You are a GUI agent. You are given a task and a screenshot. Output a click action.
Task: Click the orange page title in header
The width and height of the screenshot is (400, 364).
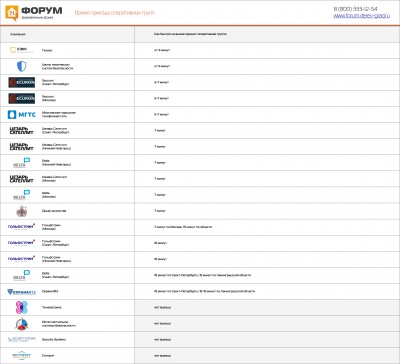pos(115,13)
